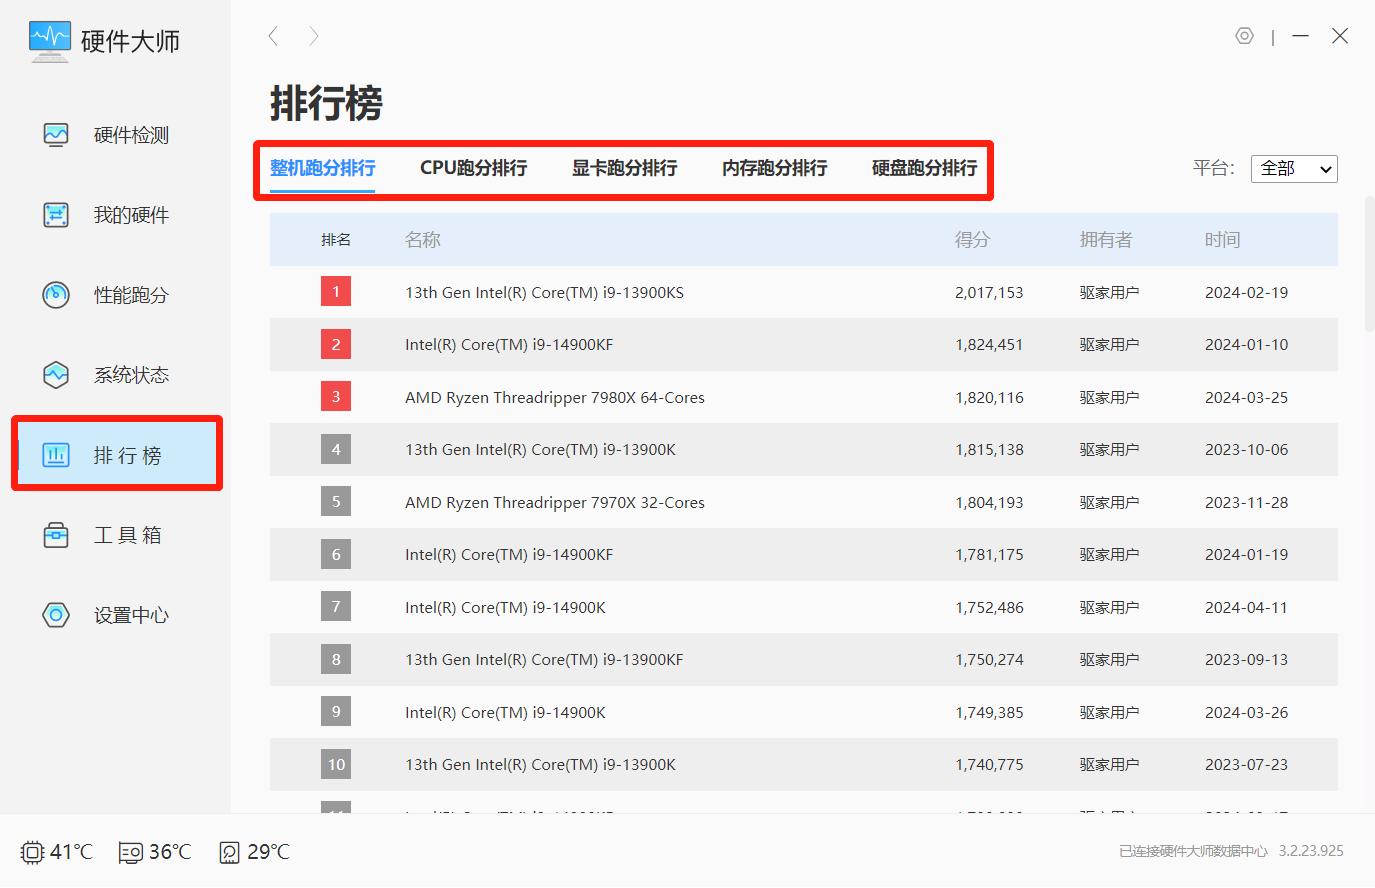The height and width of the screenshot is (888, 1375).
Task: Open 系统状态 system status icon
Action: pyautogui.click(x=56, y=375)
